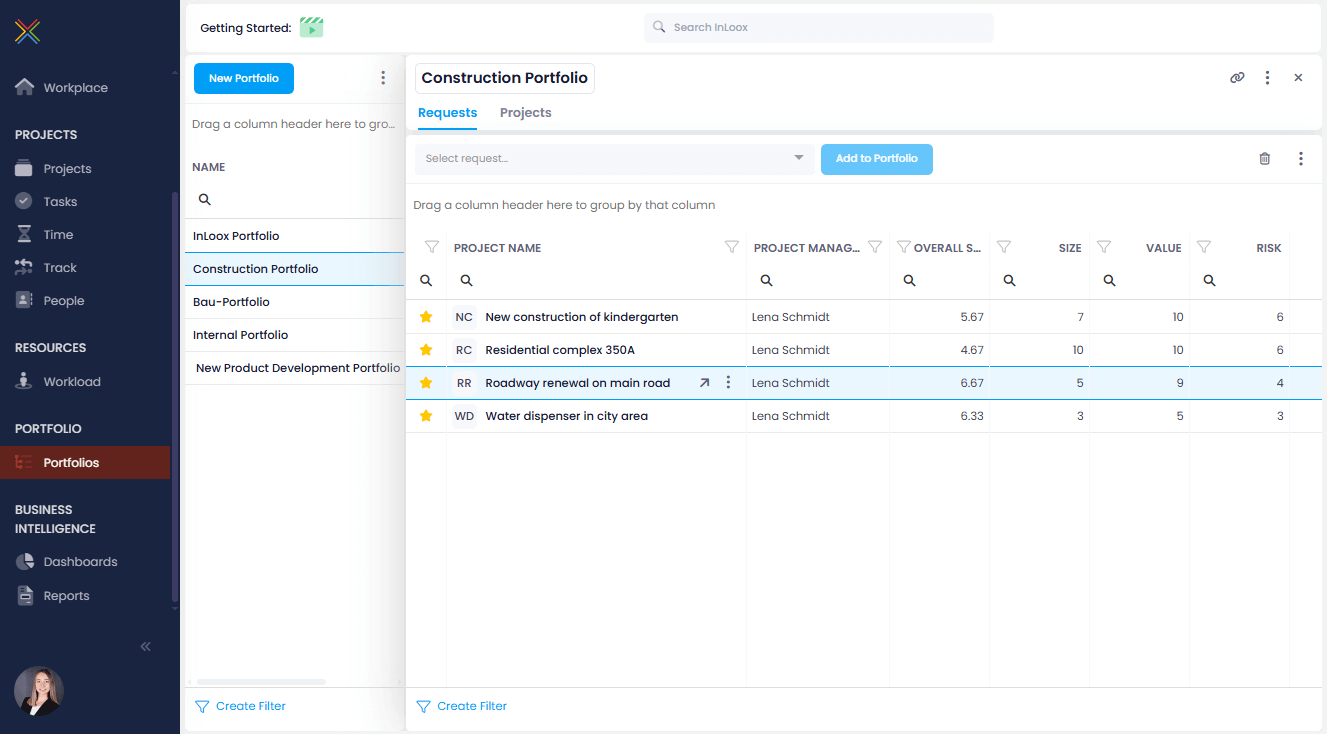Image resolution: width=1327 pixels, height=734 pixels.
Task: Open Roadway renewal request via arrow icon
Action: tap(704, 383)
